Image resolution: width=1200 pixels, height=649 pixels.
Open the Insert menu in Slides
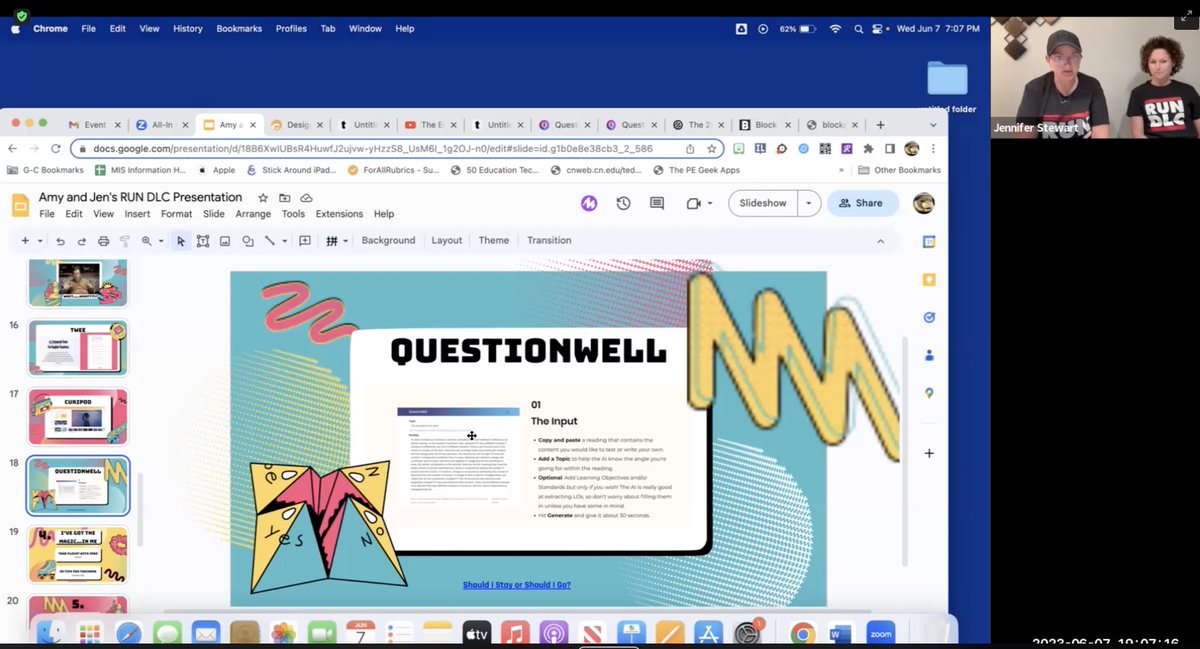tap(137, 214)
